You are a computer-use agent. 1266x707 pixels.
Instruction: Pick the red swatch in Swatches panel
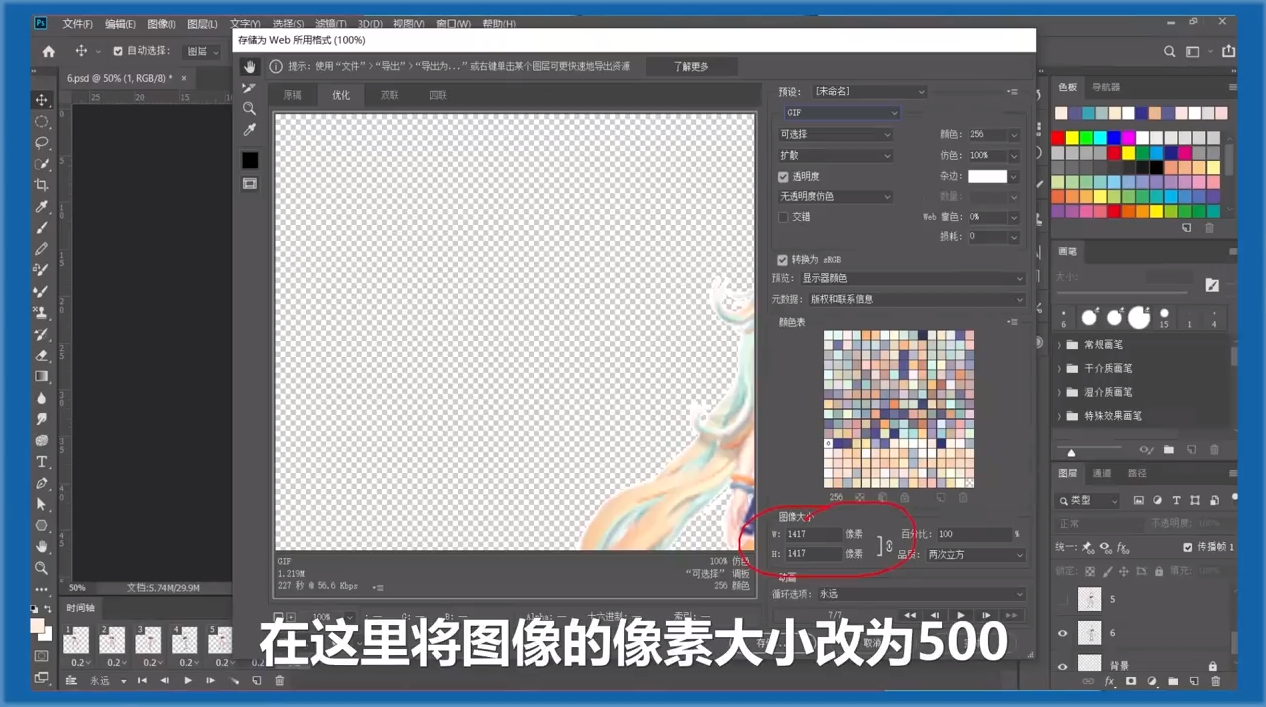pyautogui.click(x=1058, y=138)
